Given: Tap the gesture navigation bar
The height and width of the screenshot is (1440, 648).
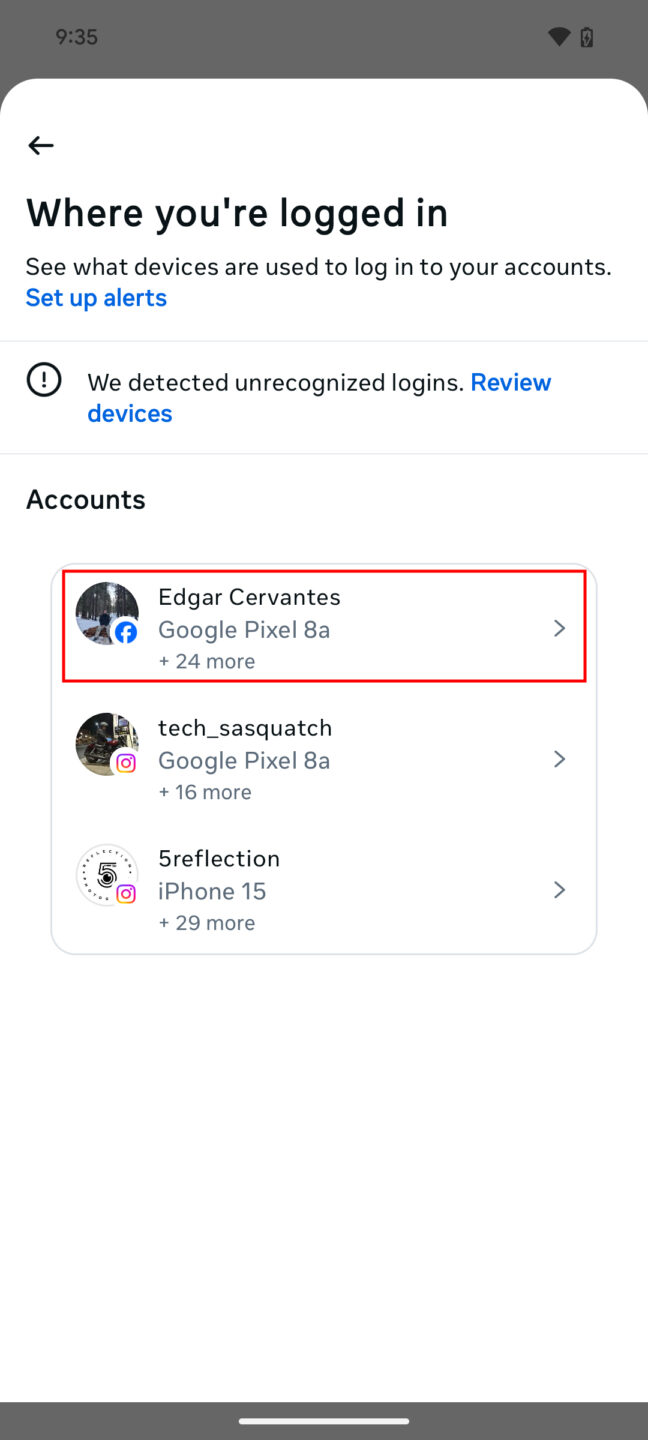Looking at the screenshot, I should pos(324,1420).
